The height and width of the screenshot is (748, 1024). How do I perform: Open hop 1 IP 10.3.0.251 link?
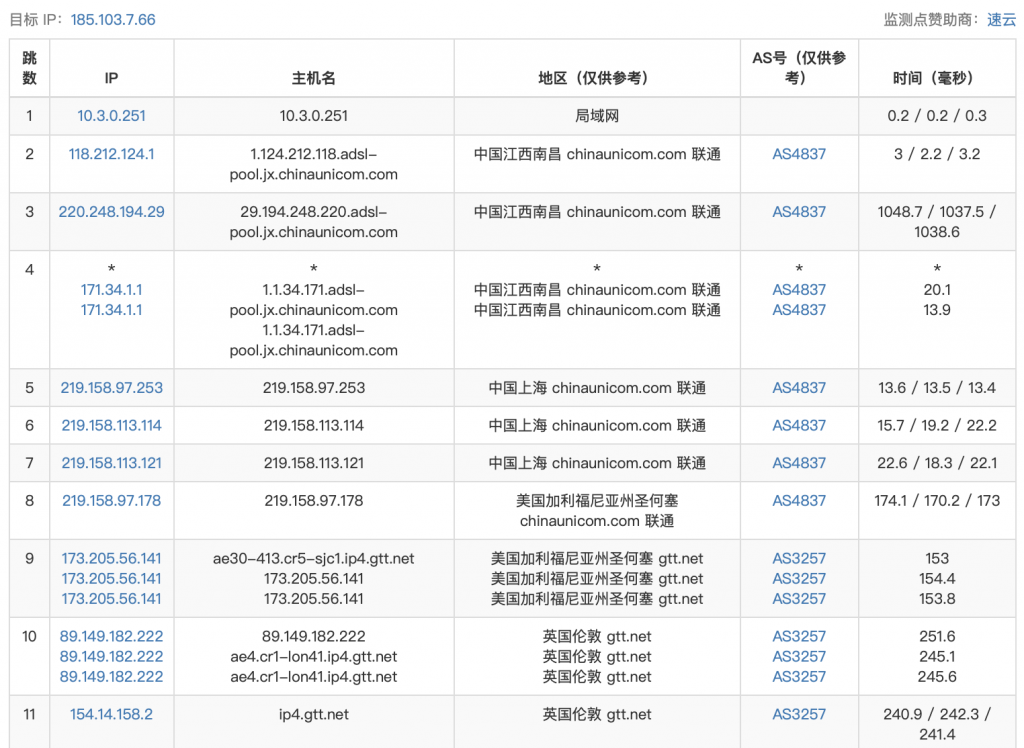tap(112, 116)
